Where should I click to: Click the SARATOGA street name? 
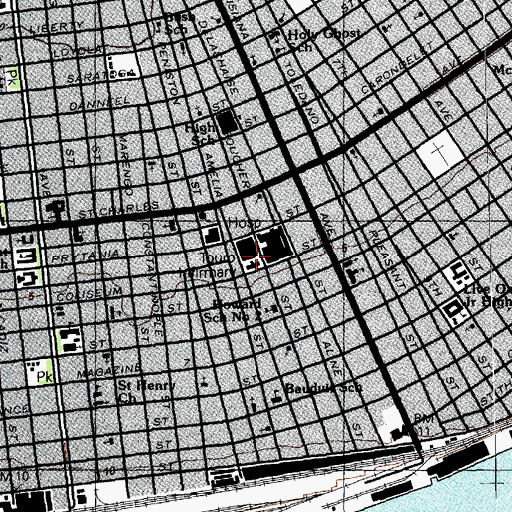tap(100, 76)
